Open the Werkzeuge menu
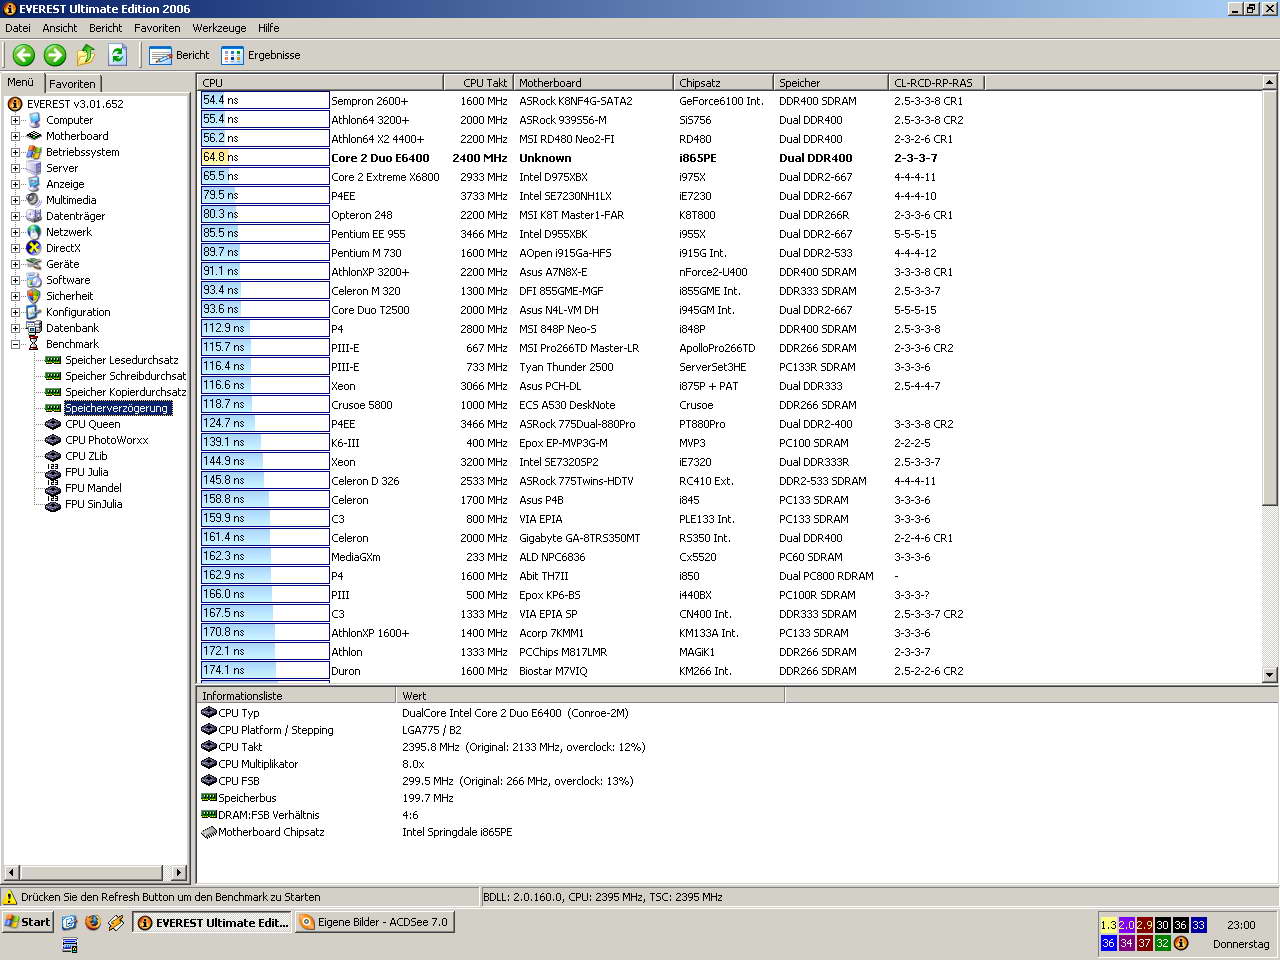This screenshot has height=960, width=1280. [220, 28]
